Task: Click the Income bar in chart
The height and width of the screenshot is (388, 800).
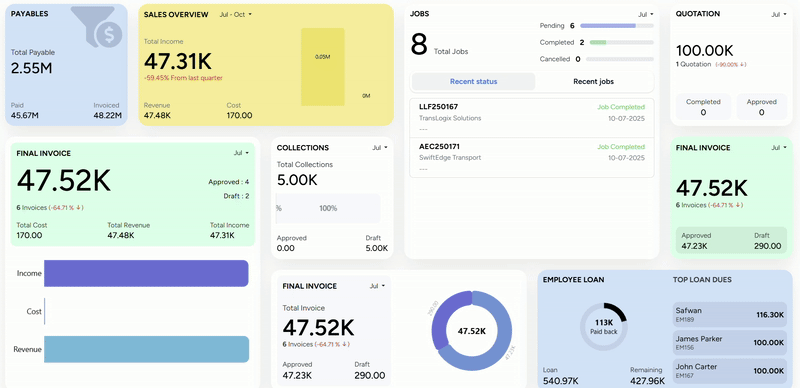Action: 146,274
